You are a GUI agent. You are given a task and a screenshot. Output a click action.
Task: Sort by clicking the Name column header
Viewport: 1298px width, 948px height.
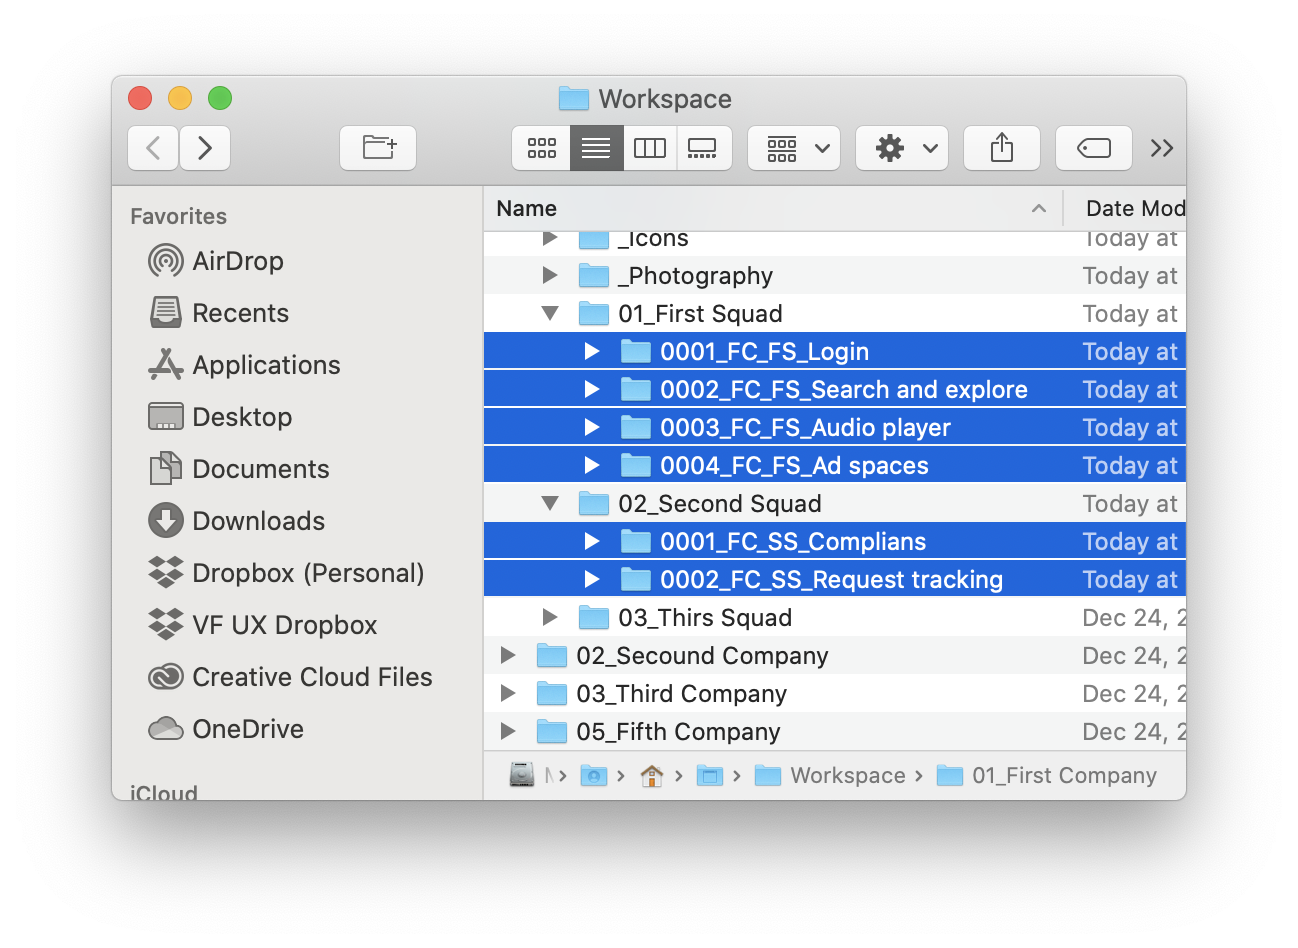[x=526, y=208]
